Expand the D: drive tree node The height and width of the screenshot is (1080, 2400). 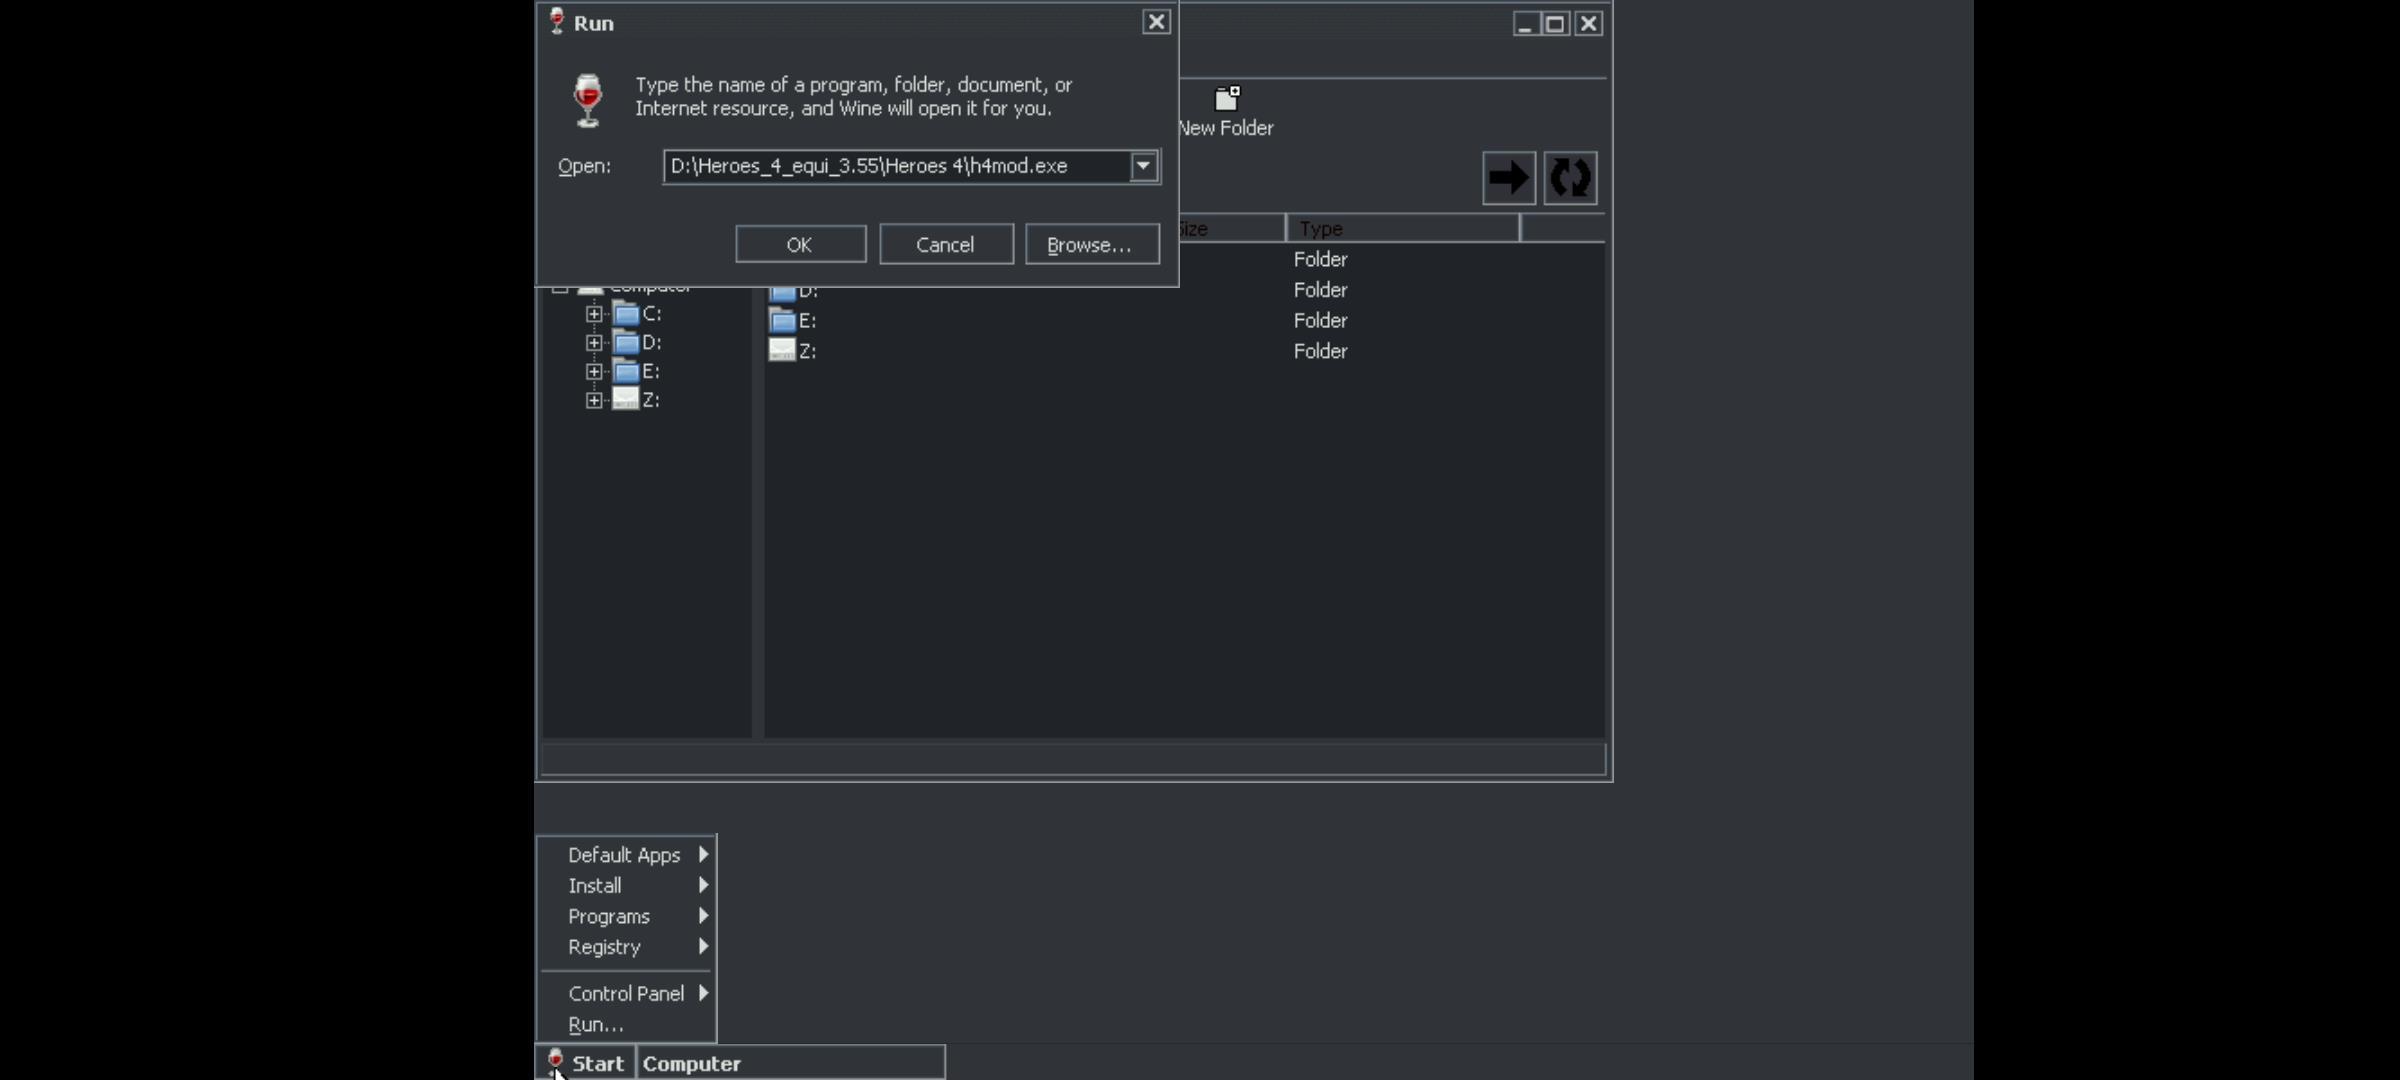click(594, 343)
